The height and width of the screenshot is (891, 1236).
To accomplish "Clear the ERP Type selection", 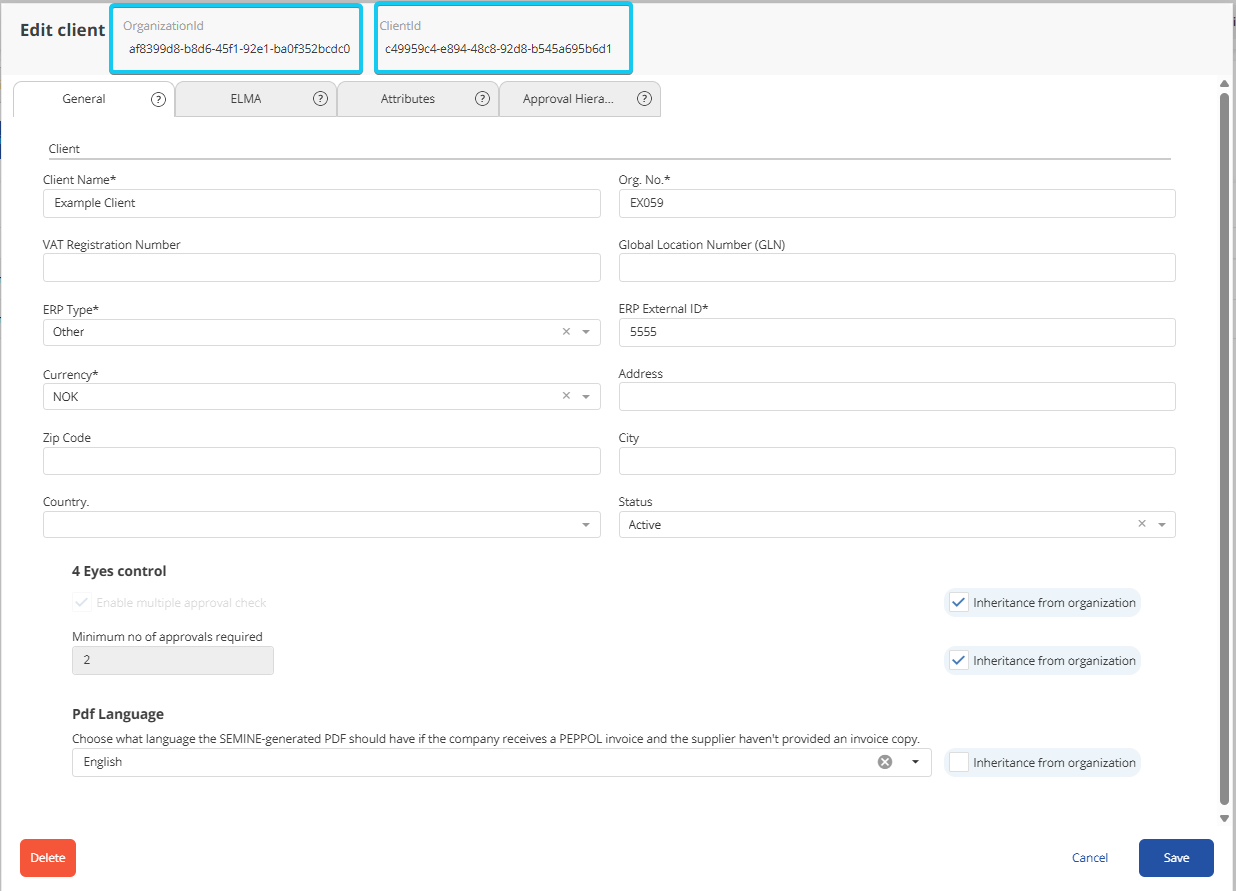I will [566, 332].
